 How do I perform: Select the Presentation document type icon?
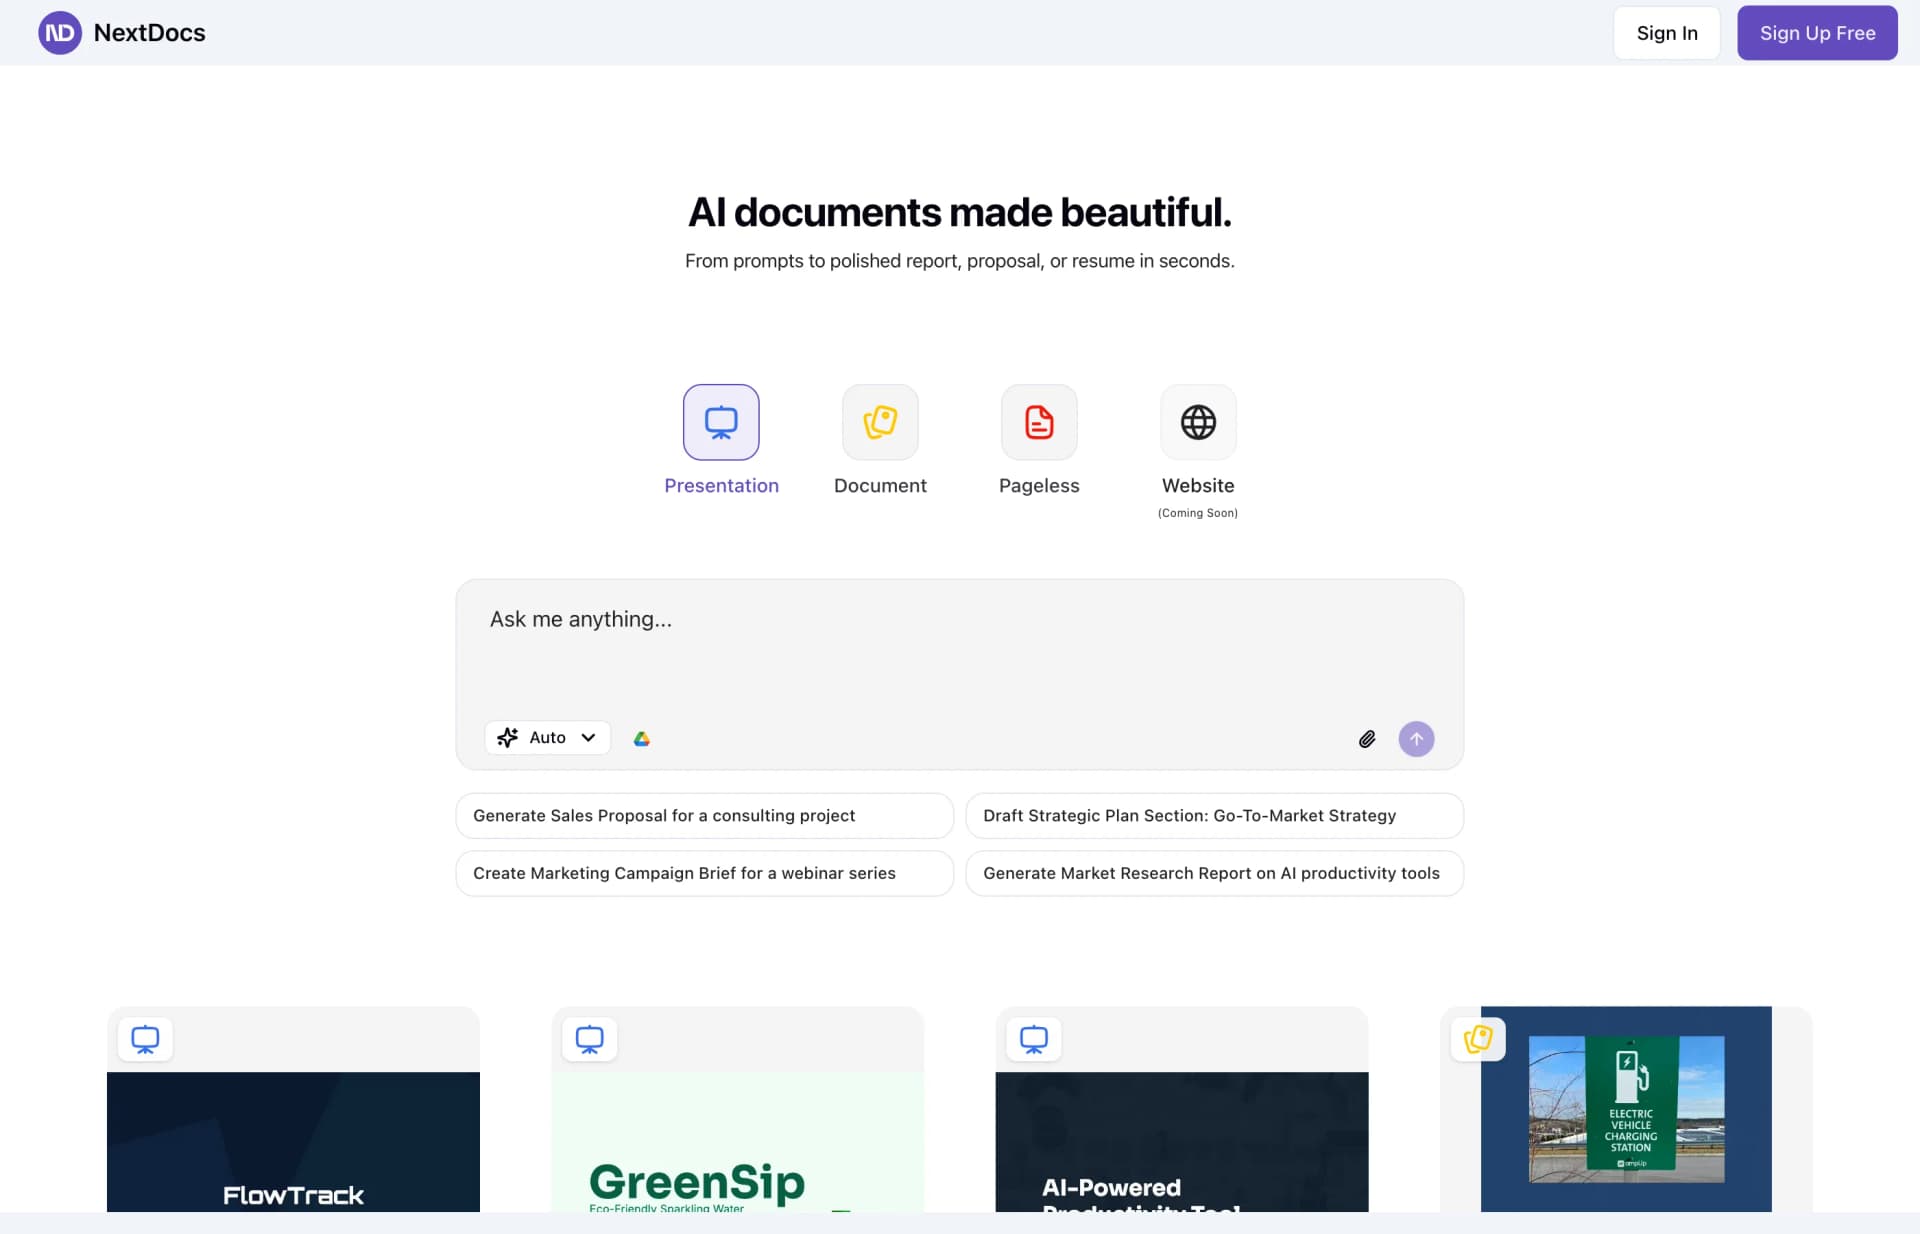(721, 422)
